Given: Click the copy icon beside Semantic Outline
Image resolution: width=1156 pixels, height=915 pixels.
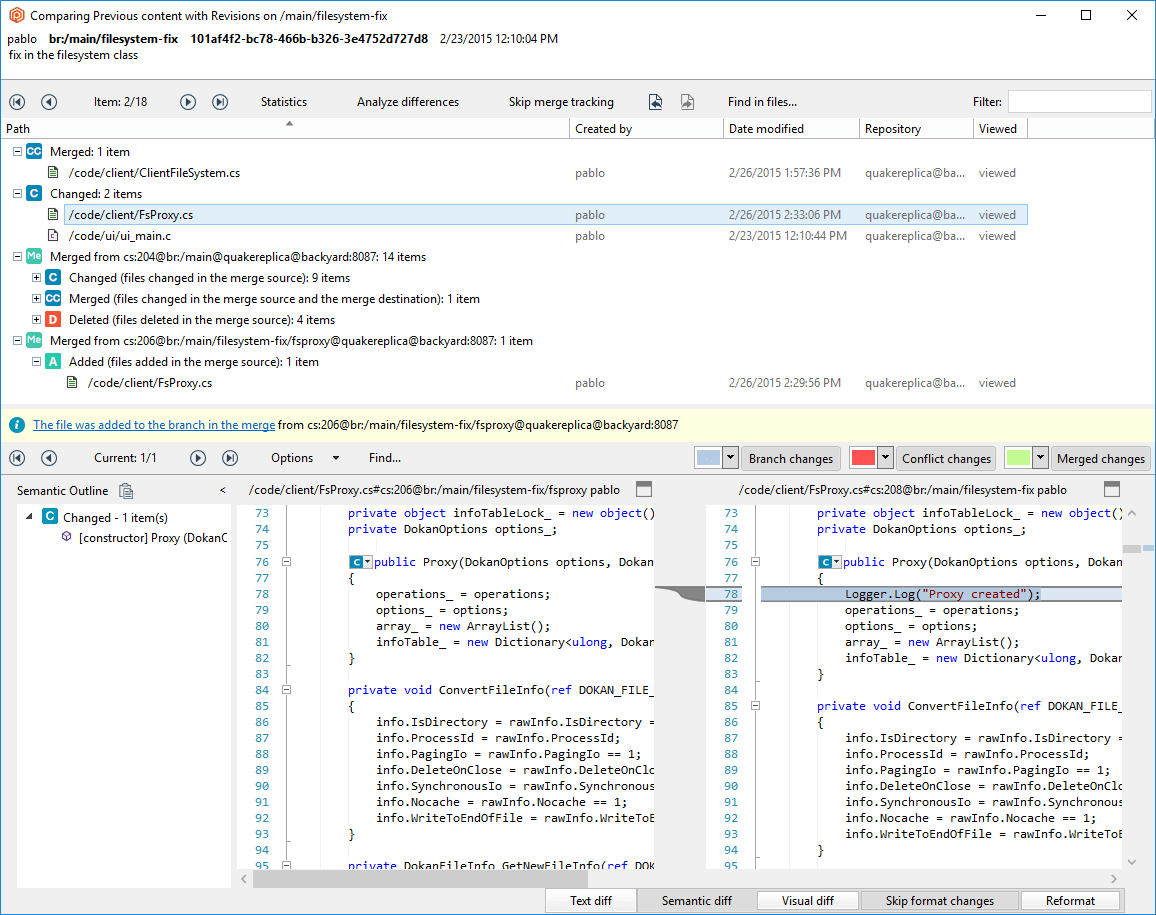Looking at the screenshot, I should [x=126, y=490].
